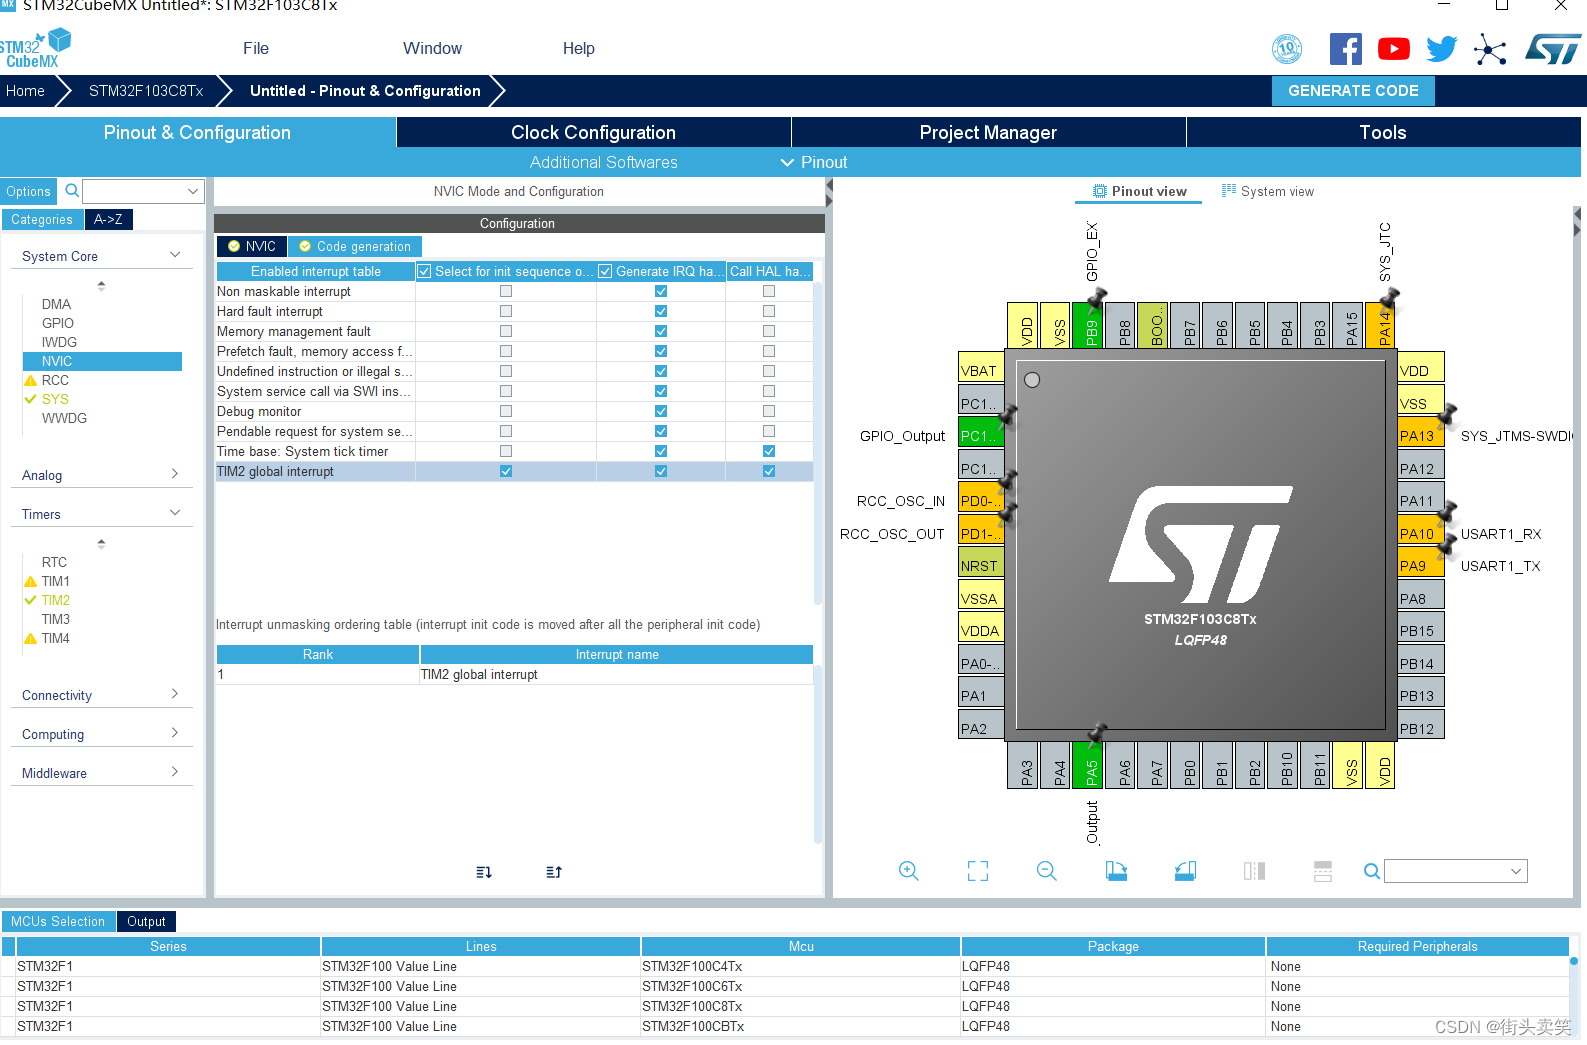The image size is (1587, 1045).
Task: Click the horizontal flip view icon
Action: click(1323, 871)
